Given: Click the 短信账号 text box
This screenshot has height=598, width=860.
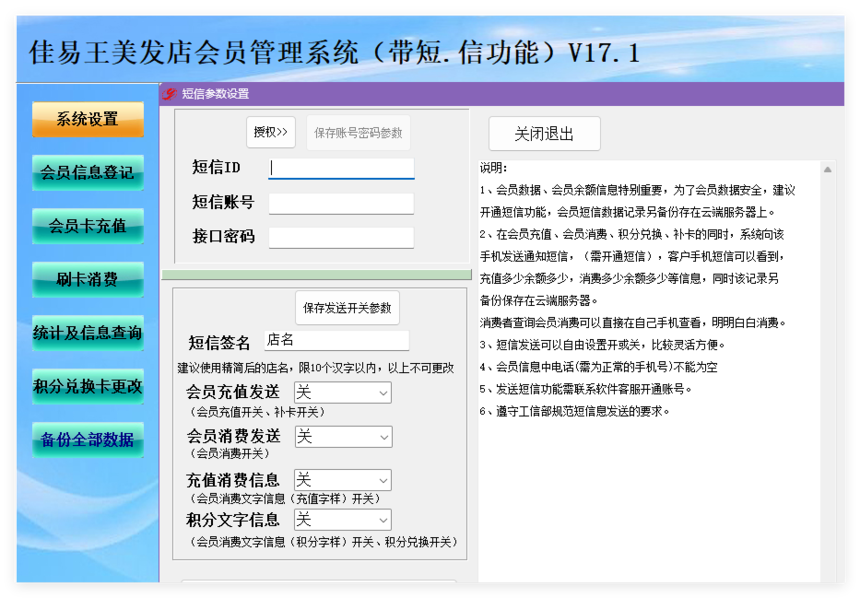Looking at the screenshot, I should (341, 203).
